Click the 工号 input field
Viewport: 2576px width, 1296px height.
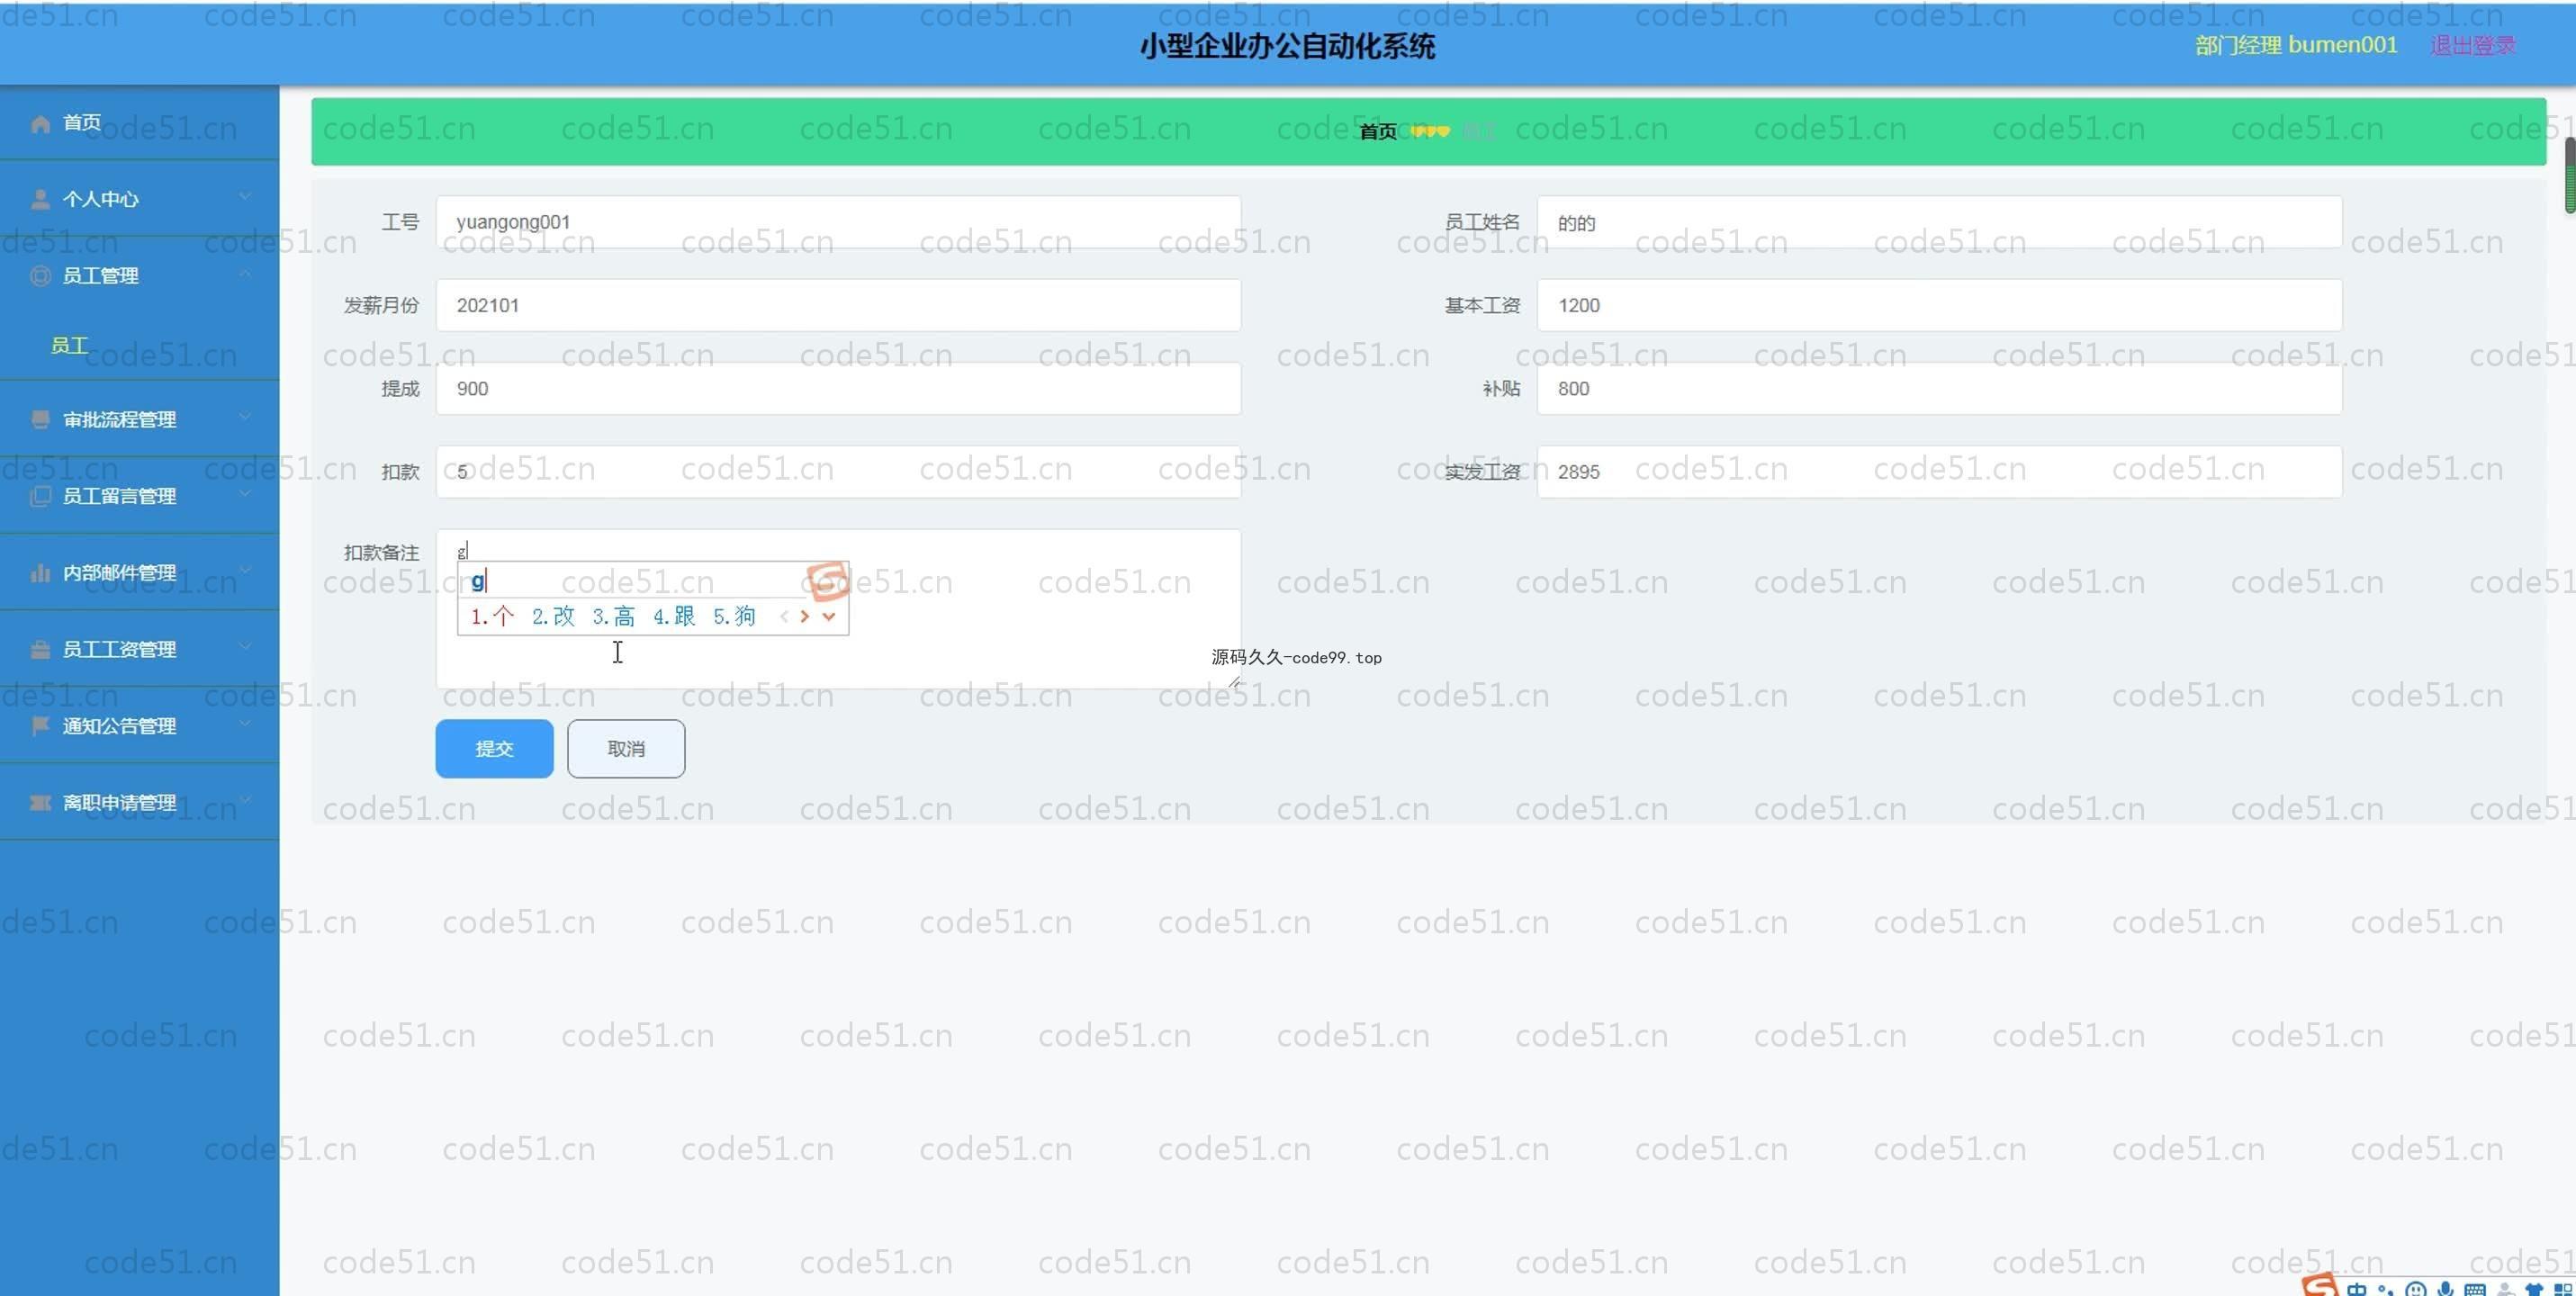[x=838, y=222]
